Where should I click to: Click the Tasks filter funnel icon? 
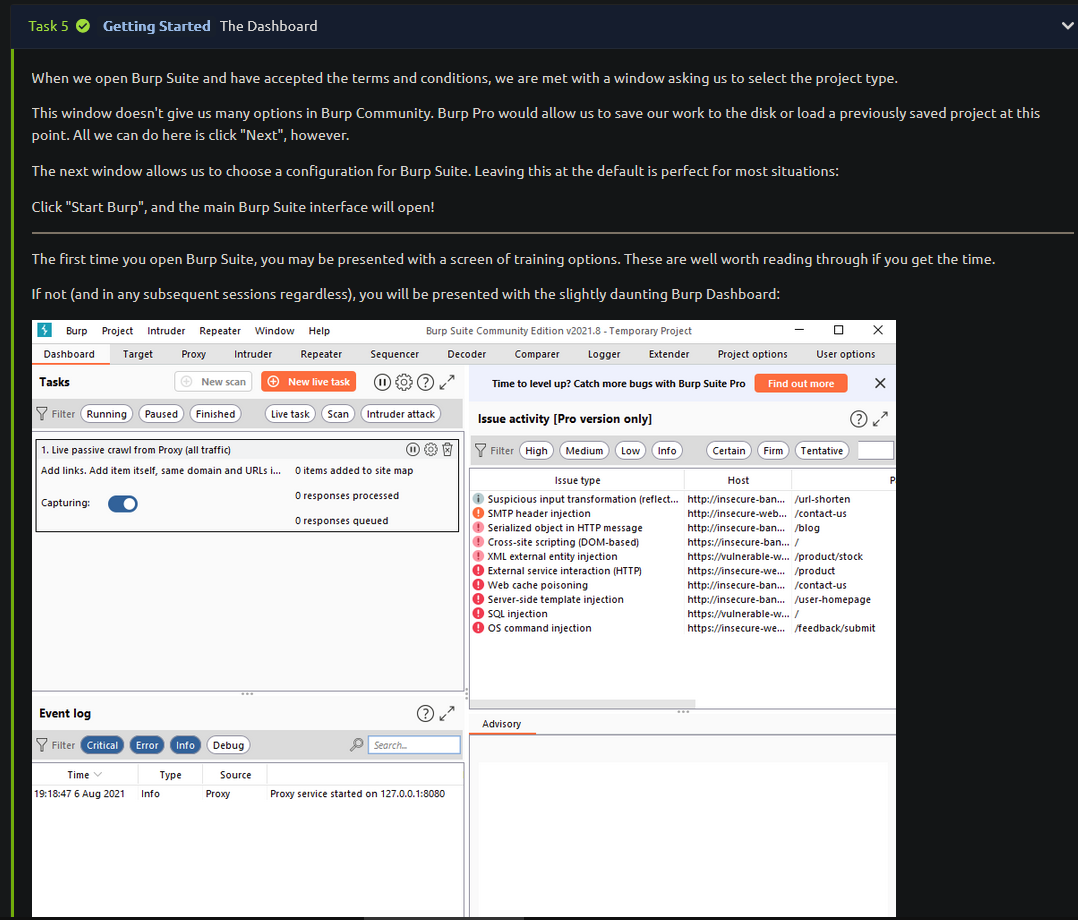coord(42,414)
